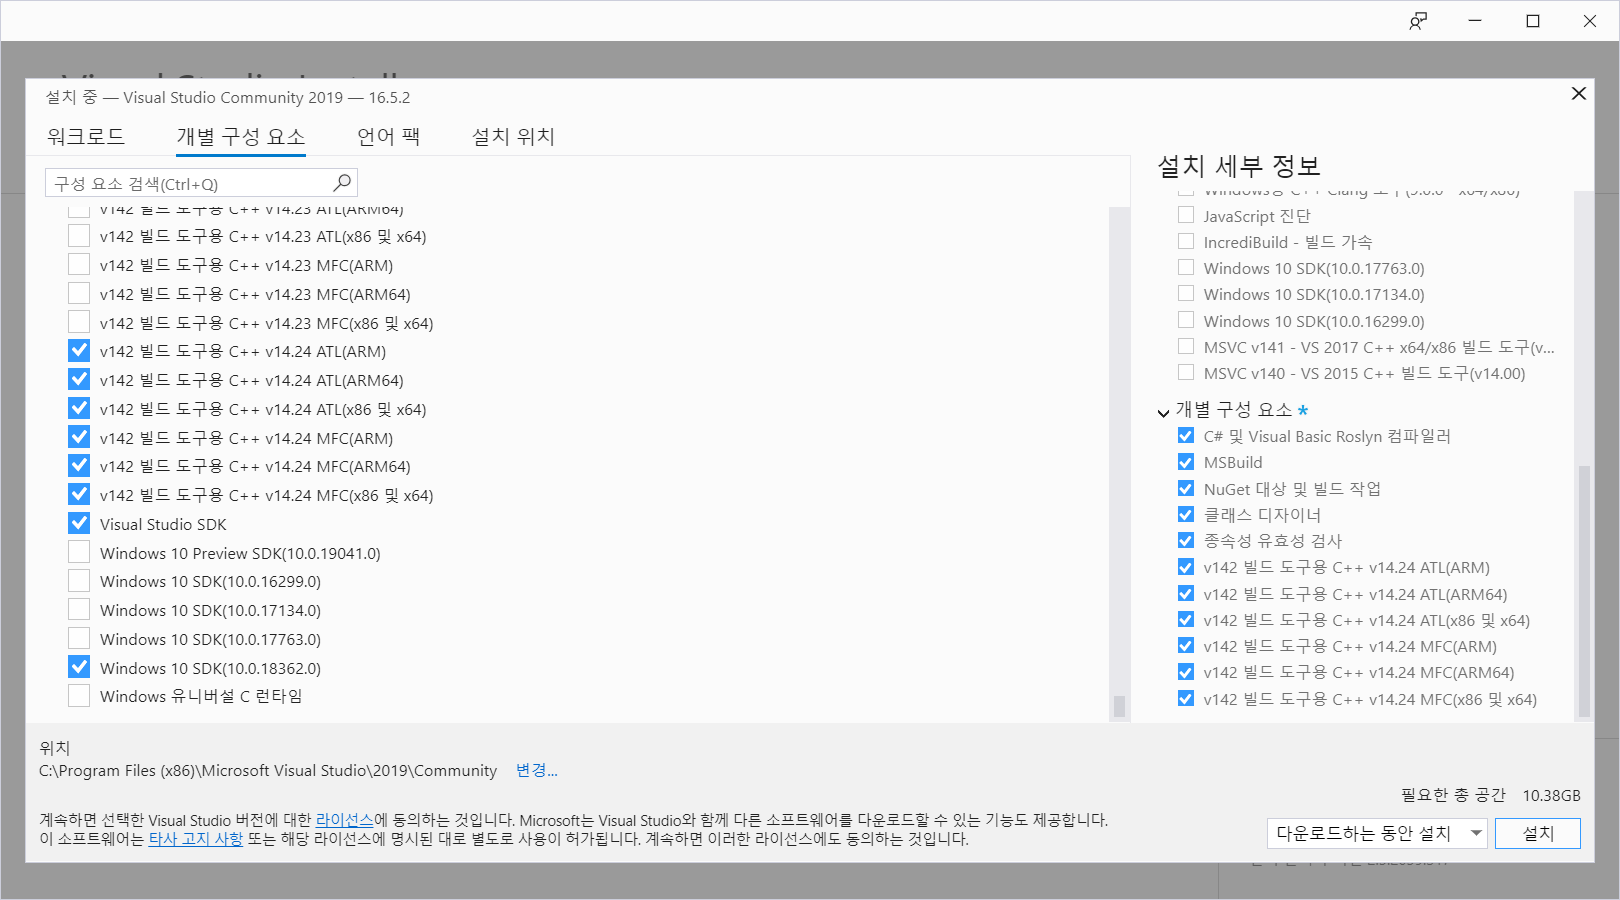Check MSVC v141 - VS 2017 C++ build tools
The width and height of the screenshot is (1620, 900).
1186,346
